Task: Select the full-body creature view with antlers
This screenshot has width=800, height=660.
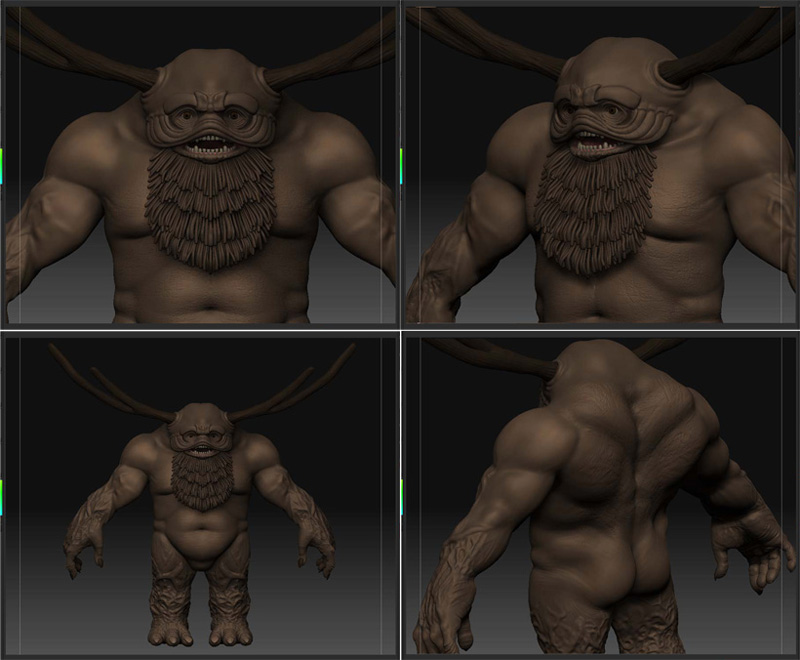Action: [199, 495]
